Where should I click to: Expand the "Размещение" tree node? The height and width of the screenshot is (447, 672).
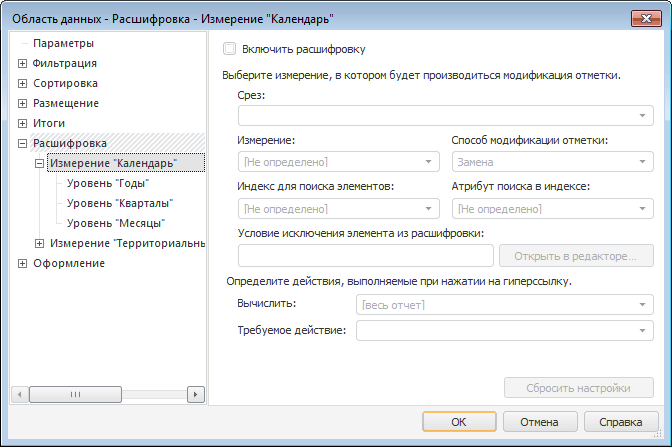(x=22, y=103)
